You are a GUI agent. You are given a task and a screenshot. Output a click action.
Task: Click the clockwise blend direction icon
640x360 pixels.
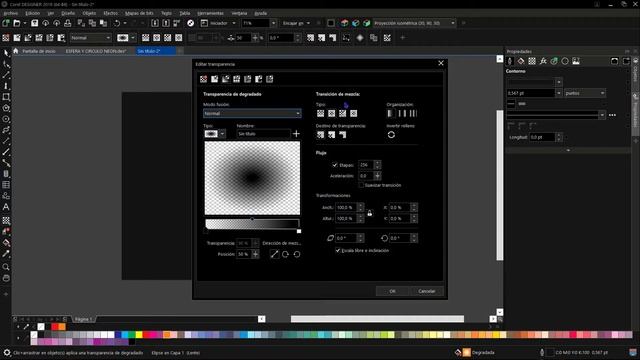[x=285, y=254]
